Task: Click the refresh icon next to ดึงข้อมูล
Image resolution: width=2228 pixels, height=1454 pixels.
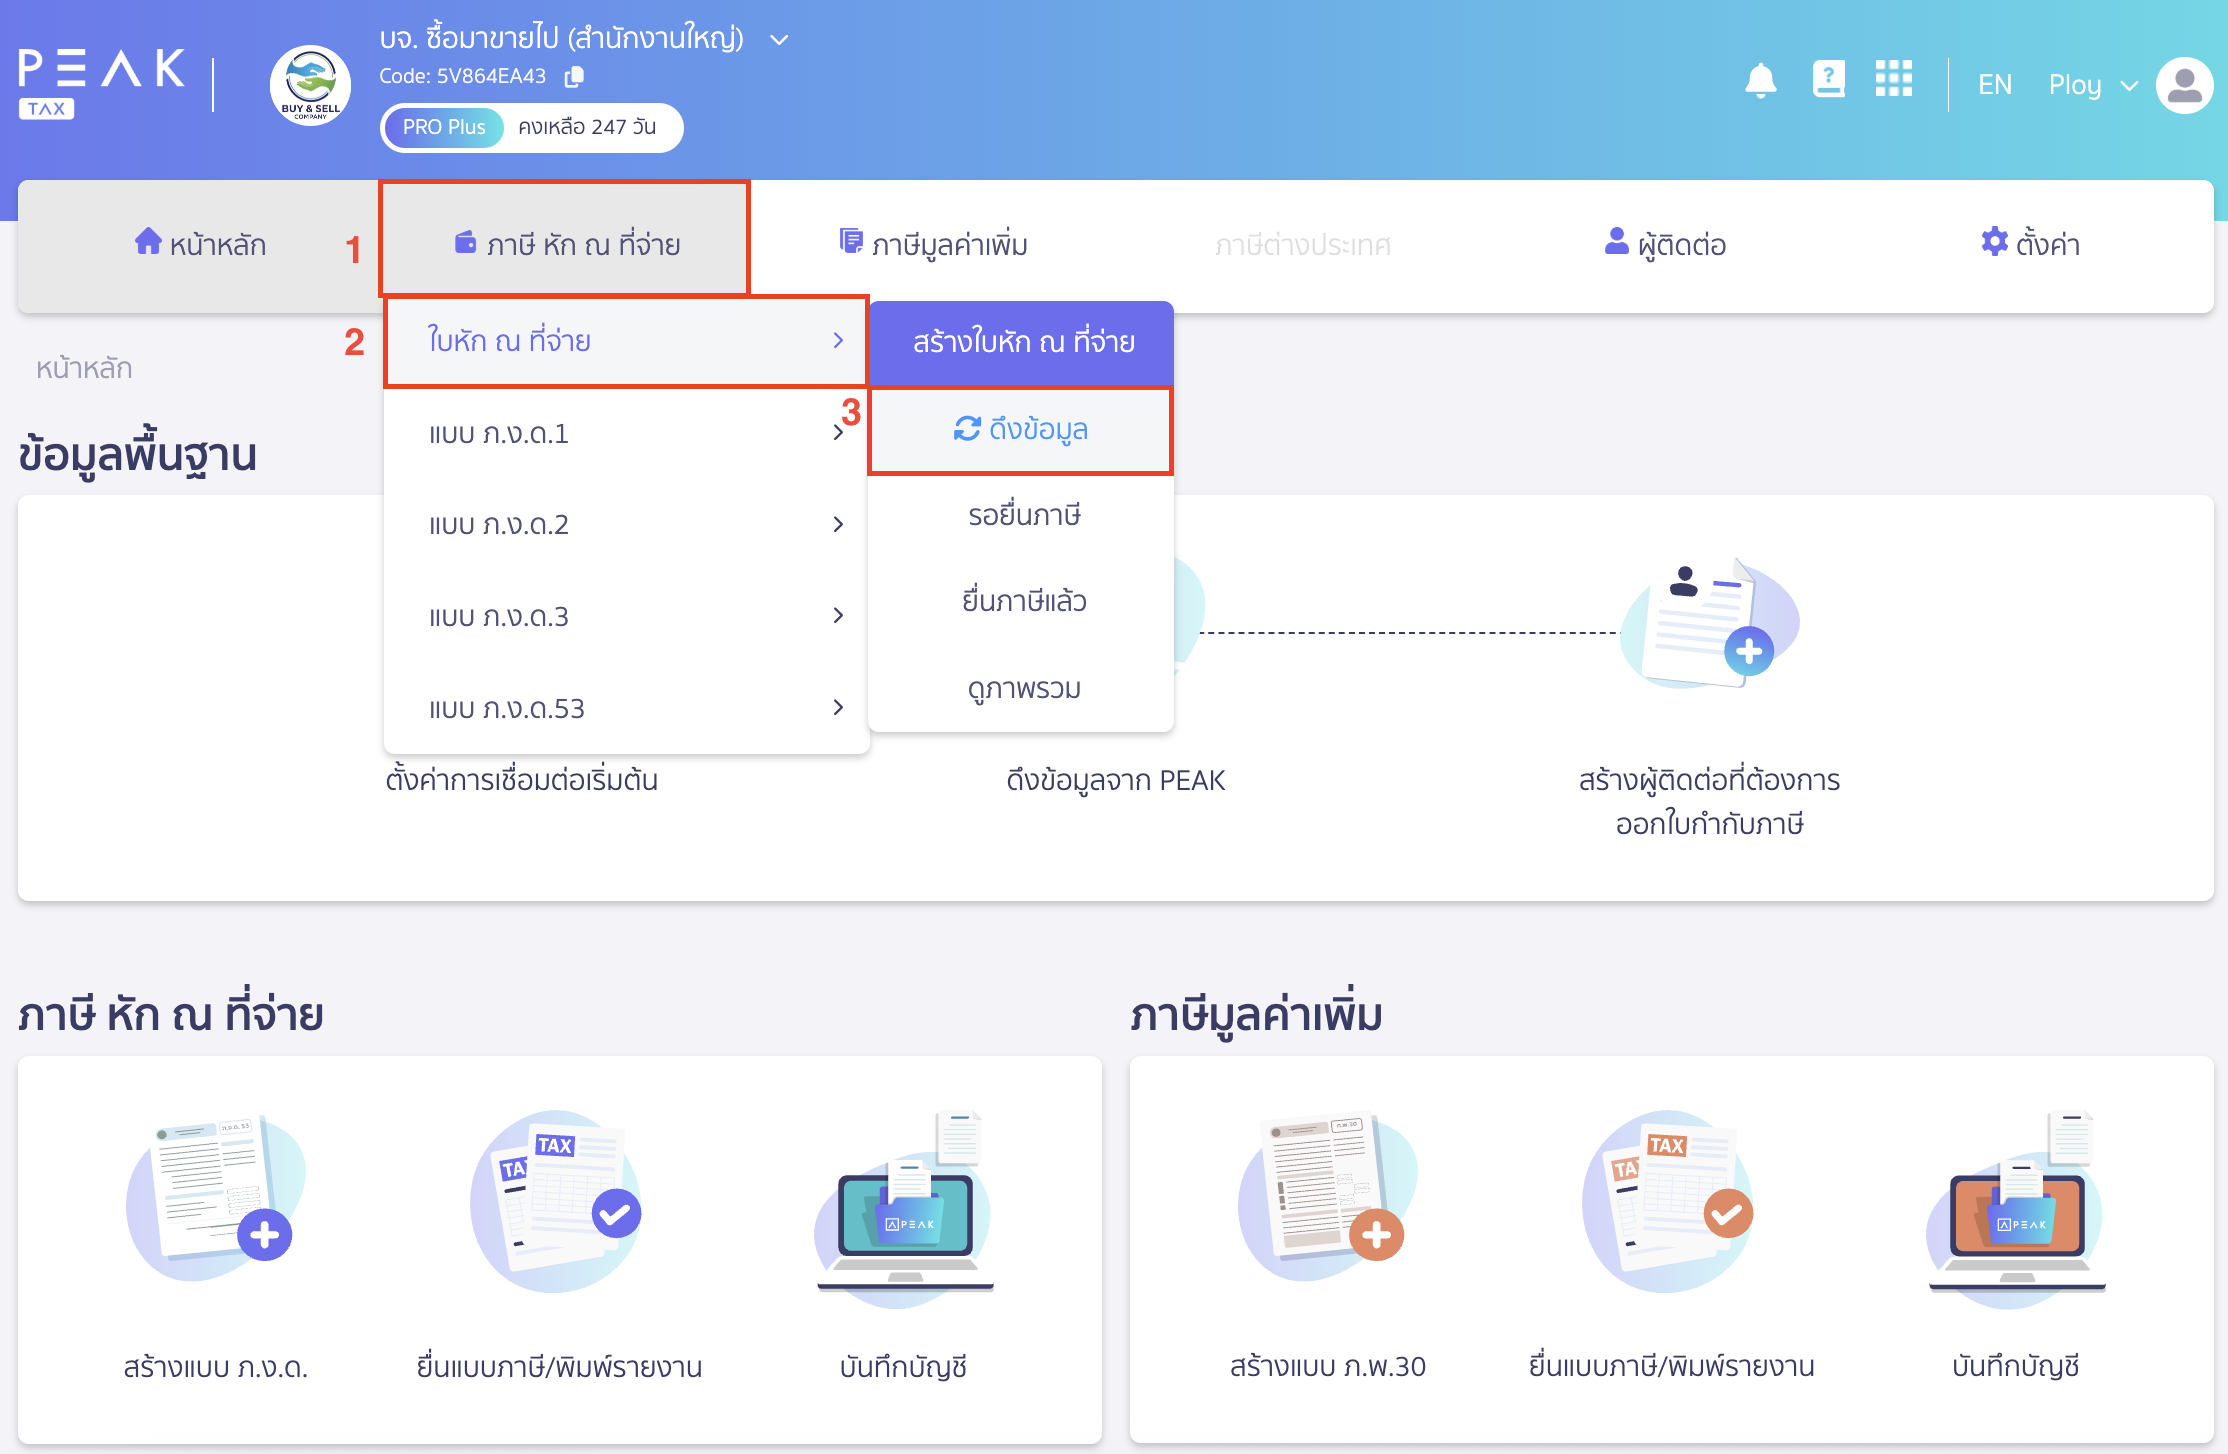Action: click(966, 429)
